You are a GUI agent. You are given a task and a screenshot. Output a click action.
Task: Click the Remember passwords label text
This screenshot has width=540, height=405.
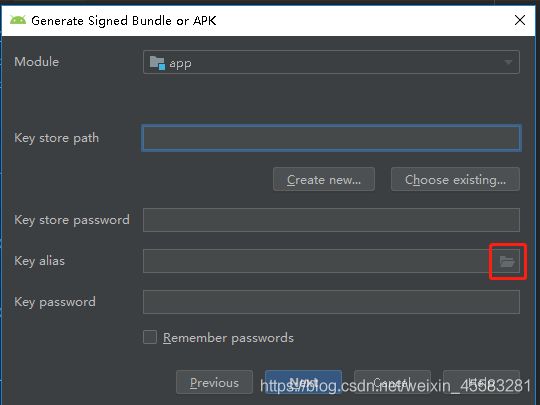228,338
